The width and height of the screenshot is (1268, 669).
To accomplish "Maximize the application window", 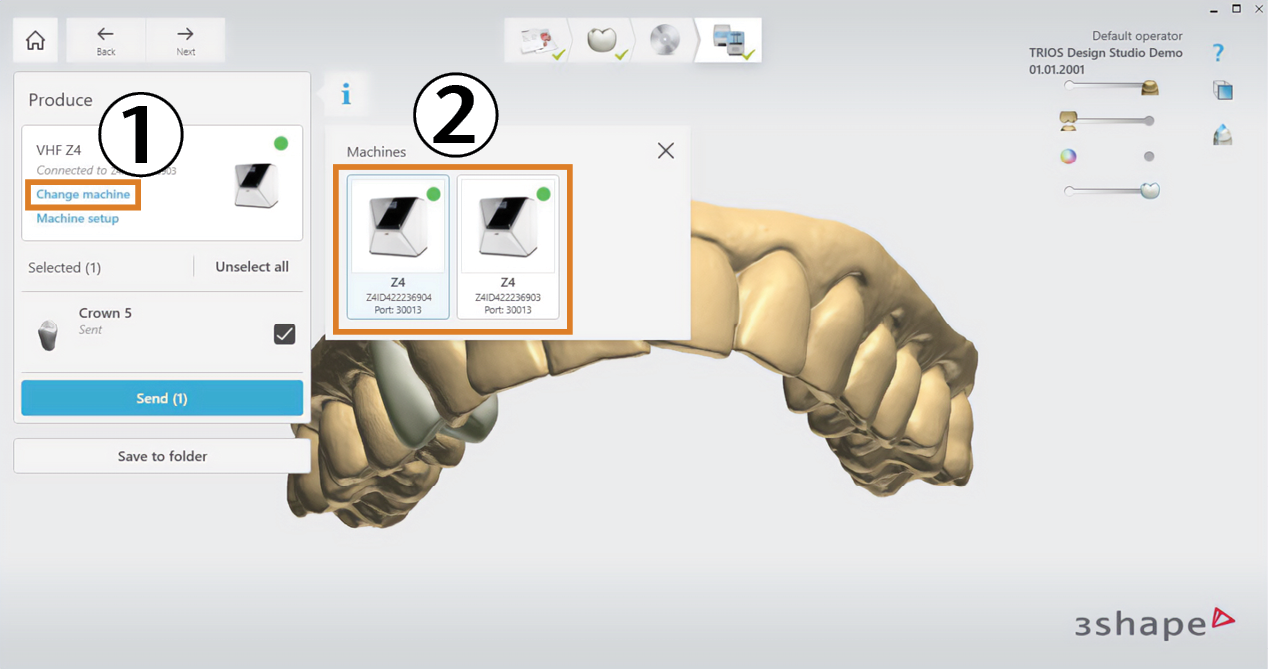I will 1236,8.
